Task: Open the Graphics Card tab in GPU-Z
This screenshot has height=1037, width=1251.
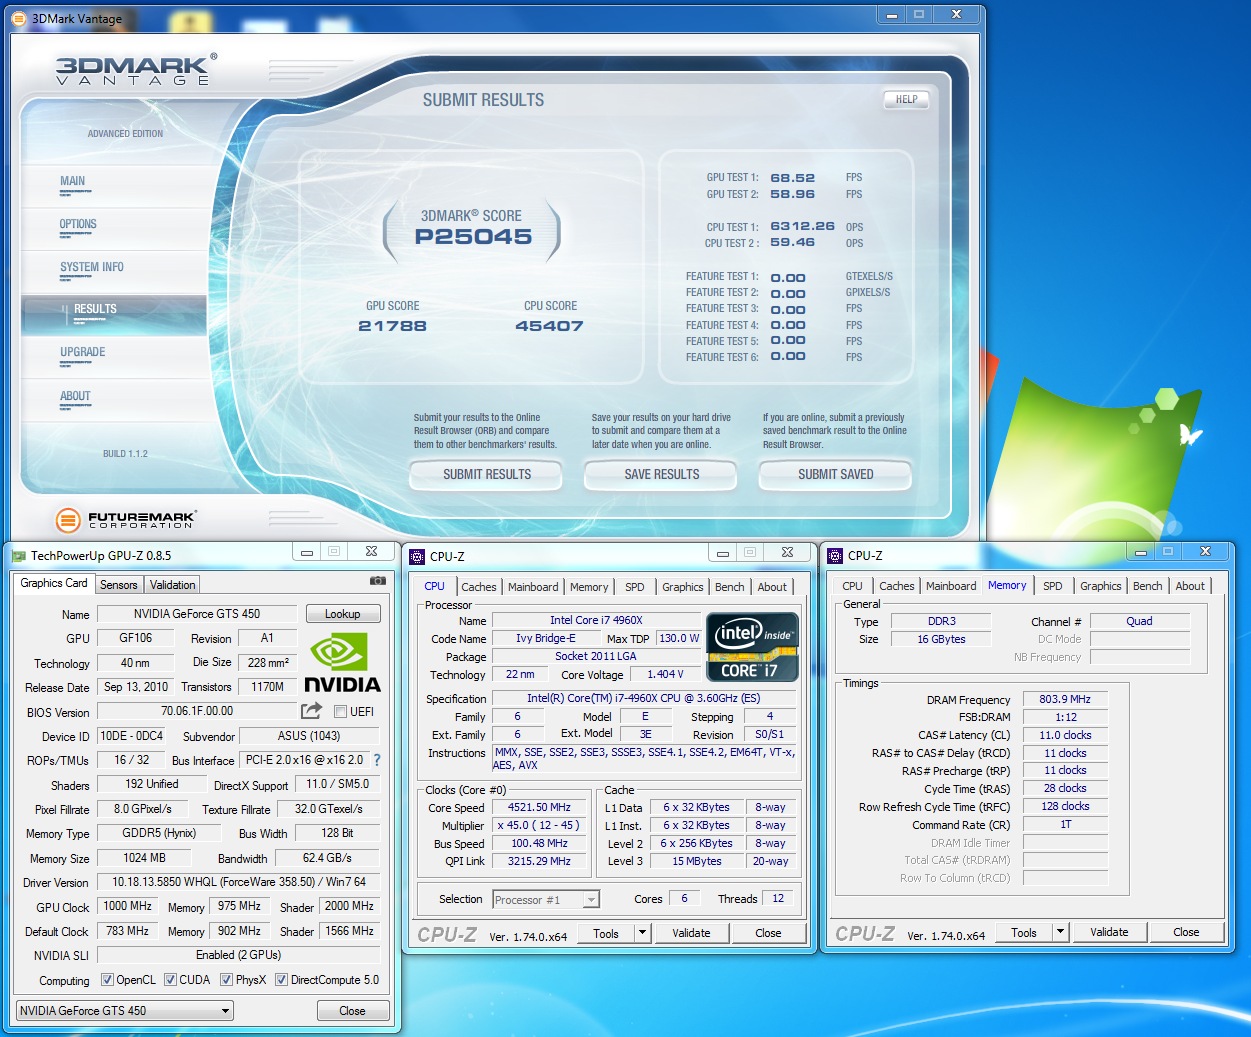Action: [54, 583]
